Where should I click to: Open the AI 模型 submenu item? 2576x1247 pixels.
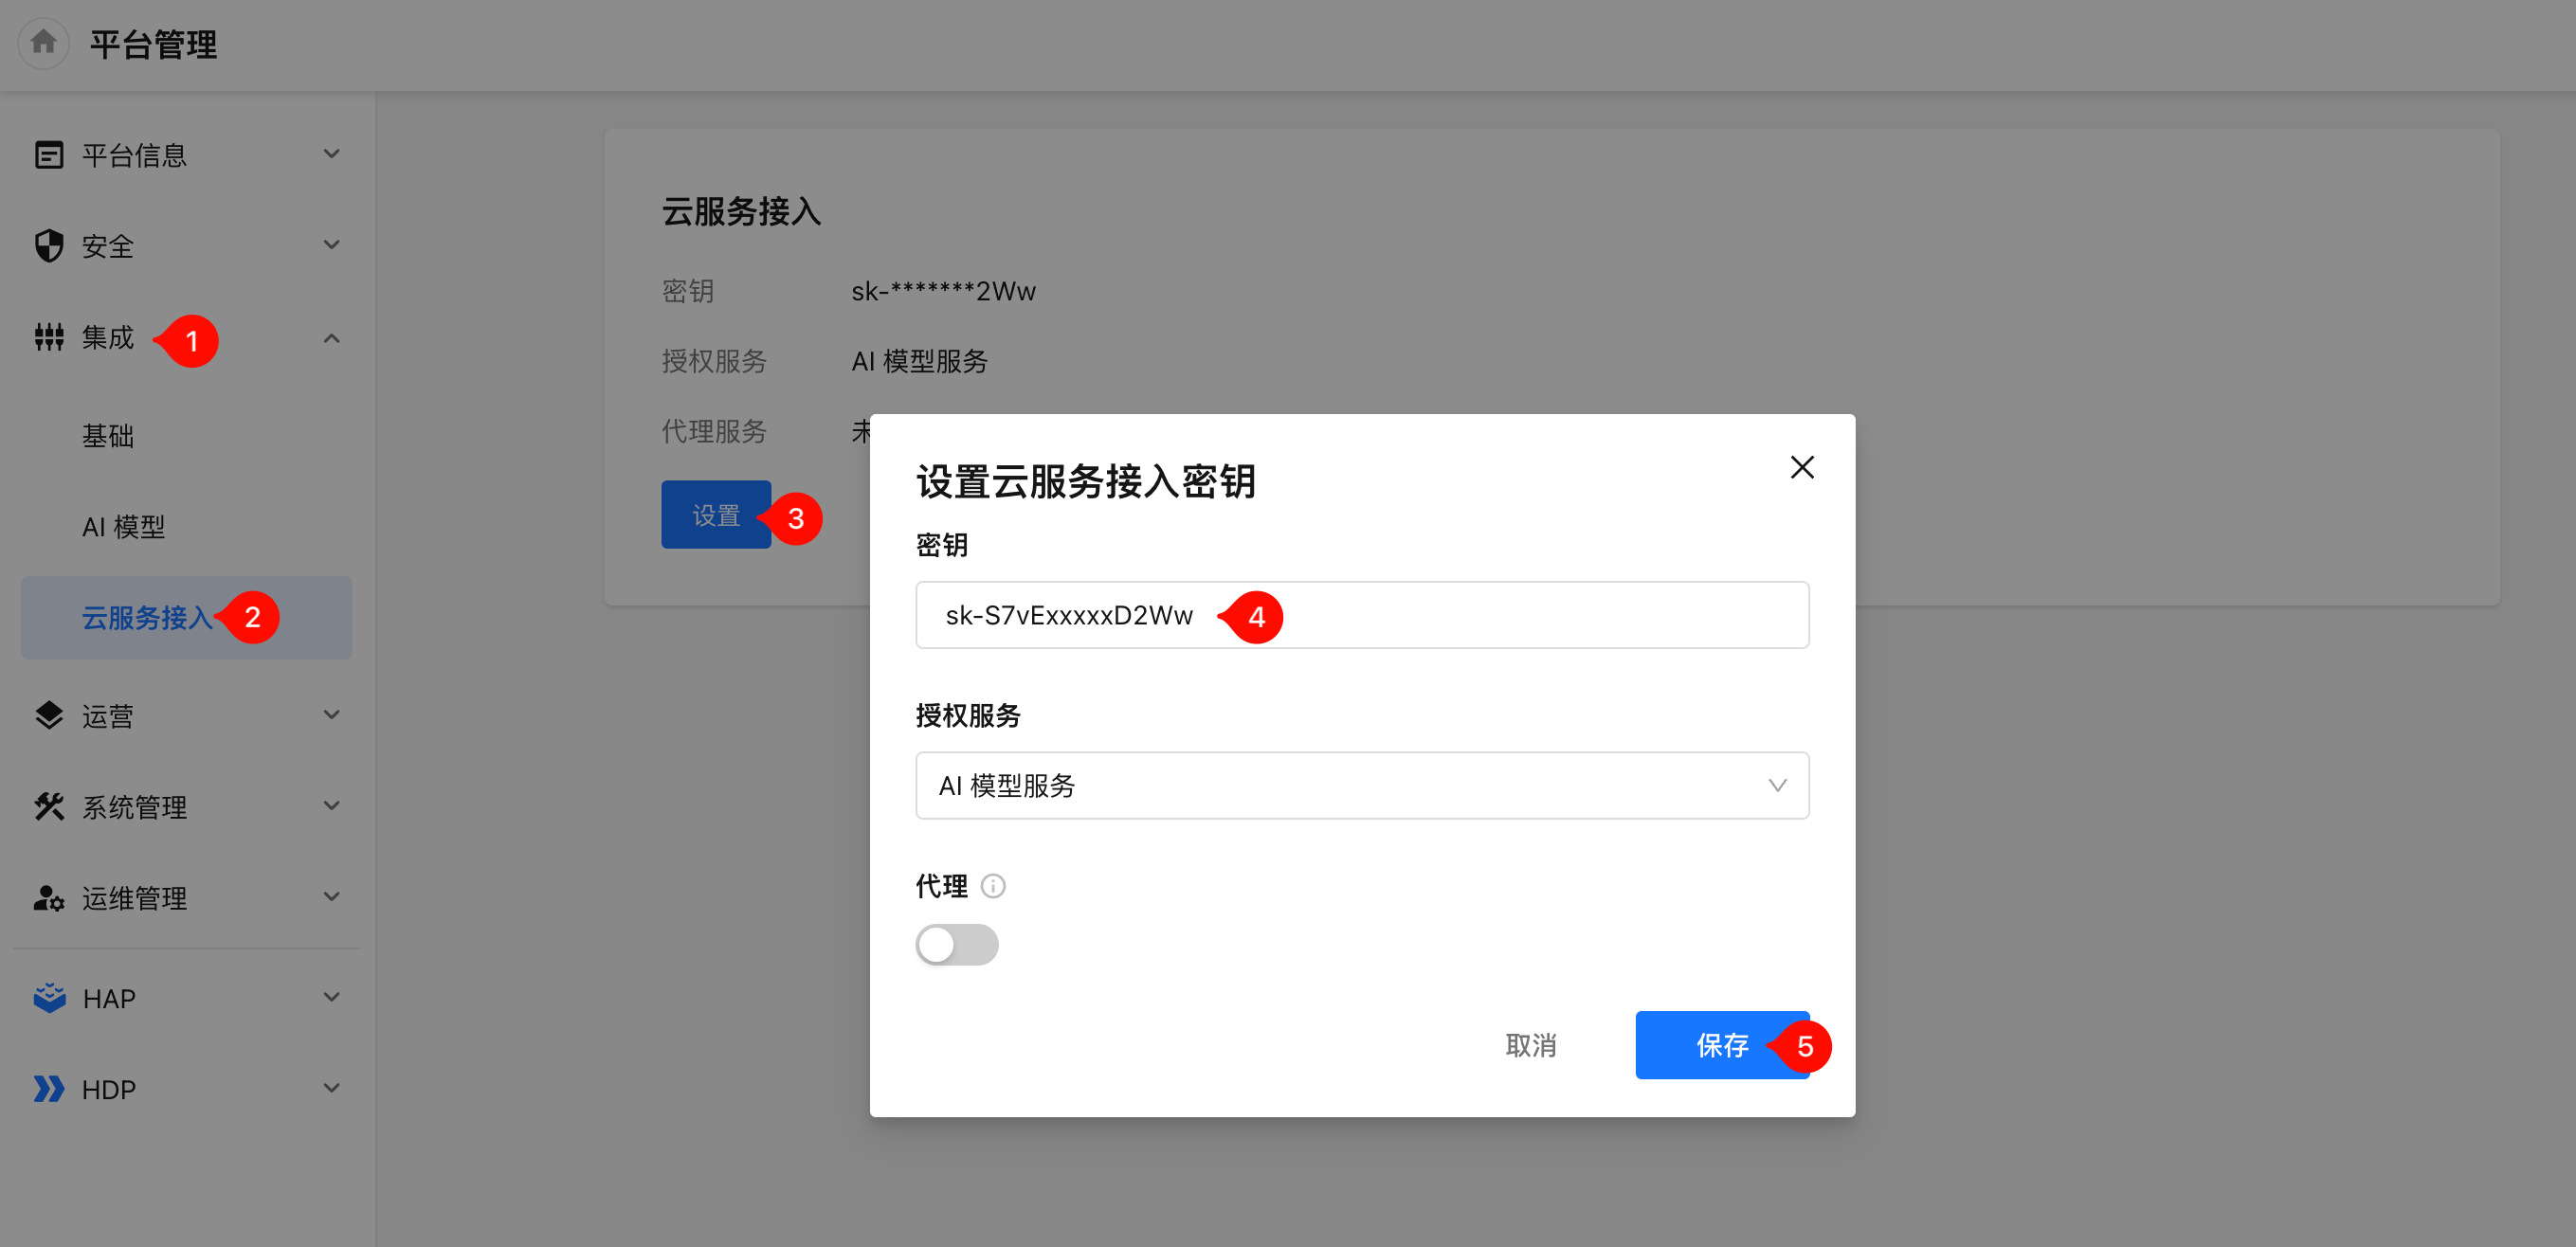123,527
